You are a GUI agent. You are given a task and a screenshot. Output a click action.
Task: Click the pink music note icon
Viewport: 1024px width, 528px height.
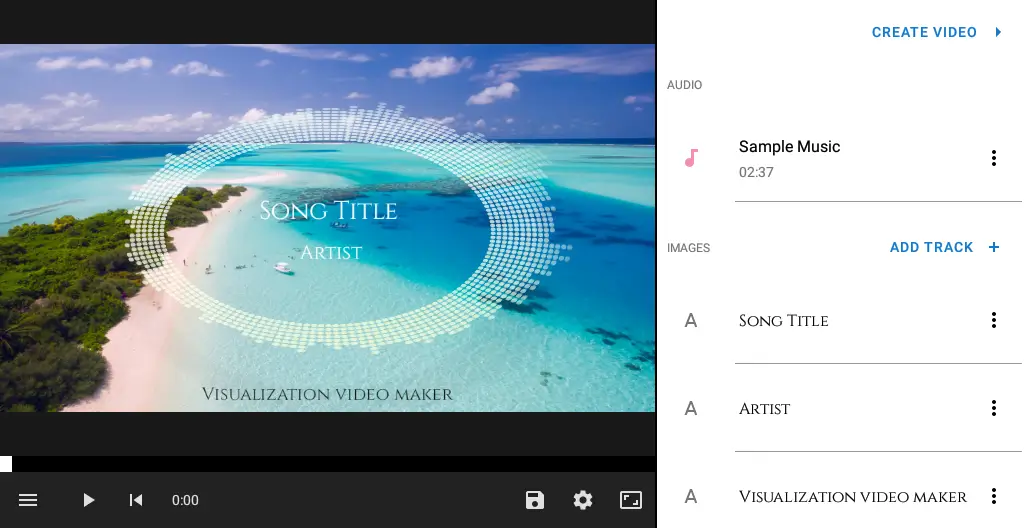click(x=690, y=158)
